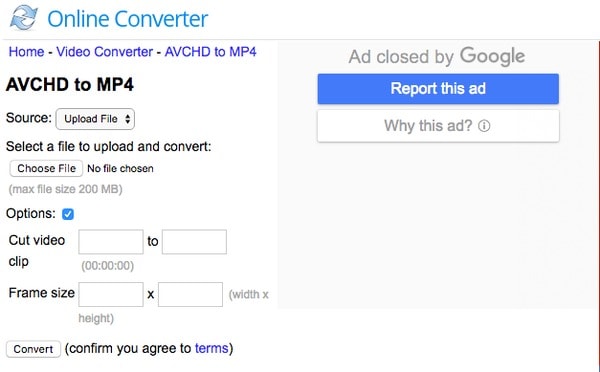This screenshot has width=600, height=372.
Task: Click the No file chosen label
Action: click(x=120, y=168)
